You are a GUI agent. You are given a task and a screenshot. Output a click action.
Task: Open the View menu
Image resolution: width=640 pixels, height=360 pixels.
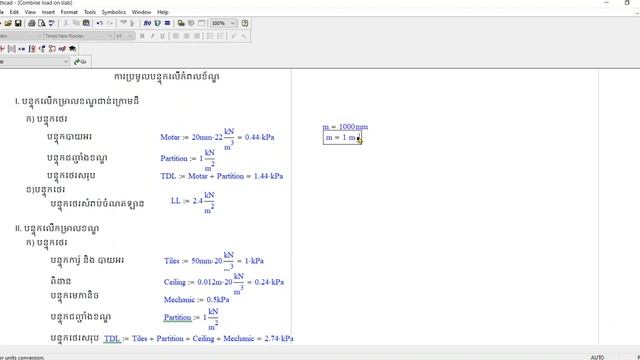[x=30, y=12]
